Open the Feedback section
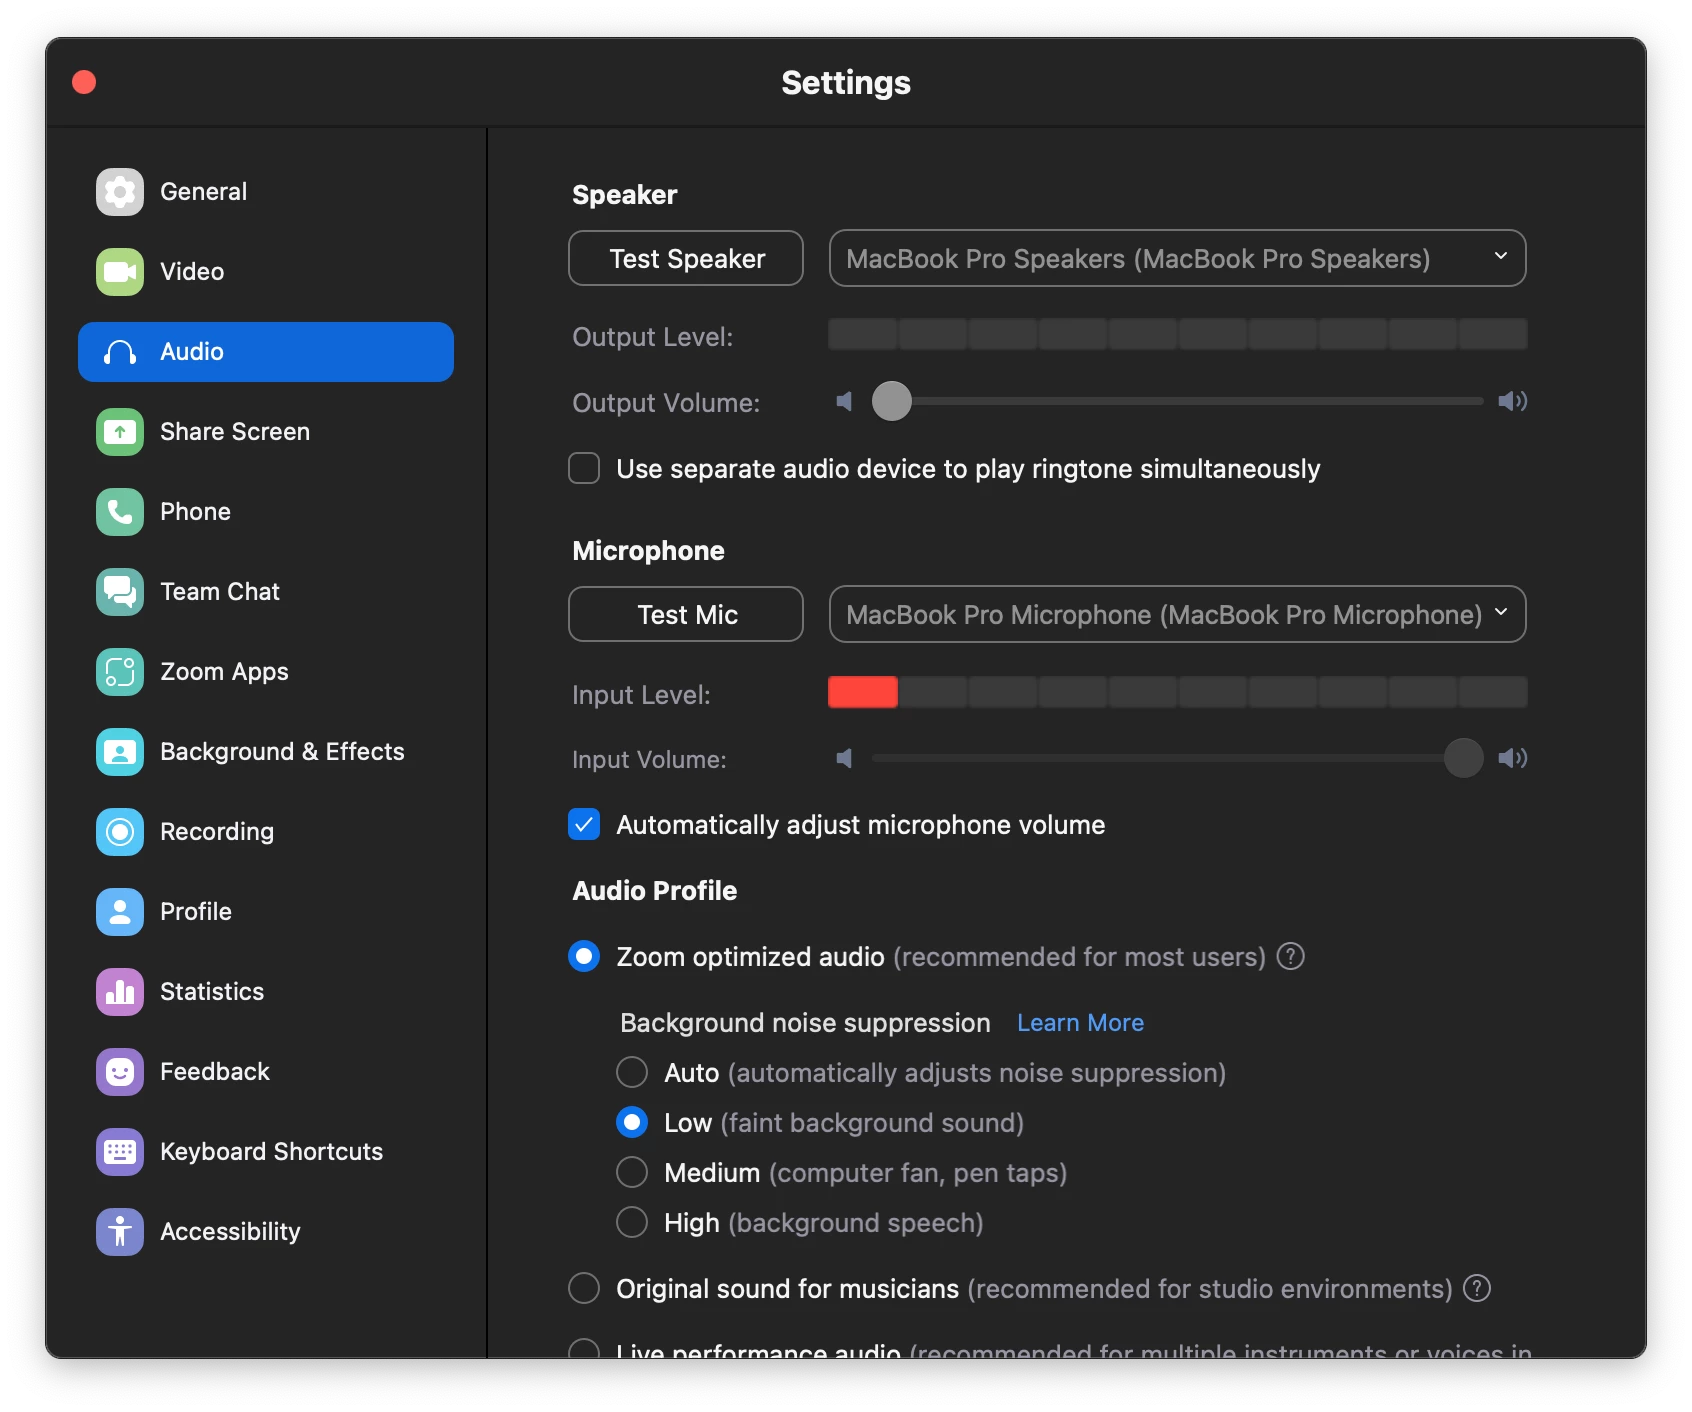This screenshot has height=1412, width=1692. (266, 1072)
